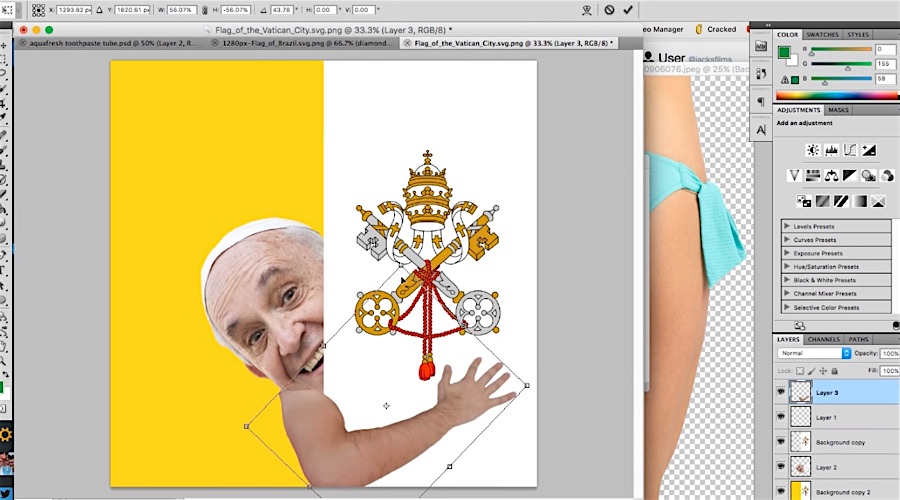The height and width of the screenshot is (500, 900).
Task: Add an Invert adjustment
Action: click(804, 201)
